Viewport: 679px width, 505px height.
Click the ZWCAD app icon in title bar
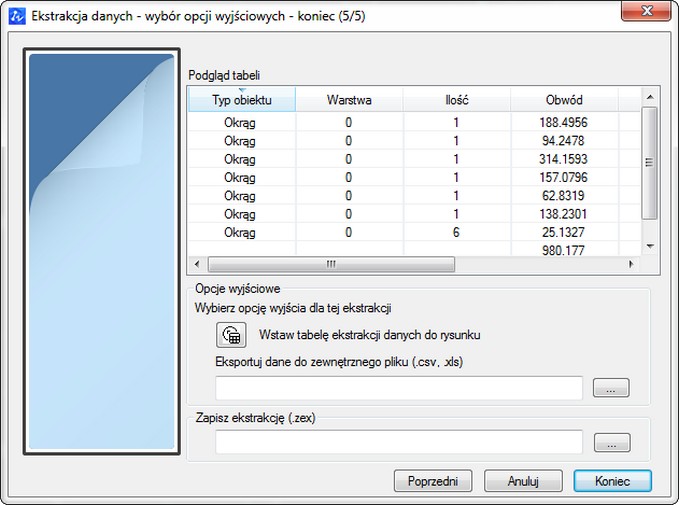click(x=17, y=16)
